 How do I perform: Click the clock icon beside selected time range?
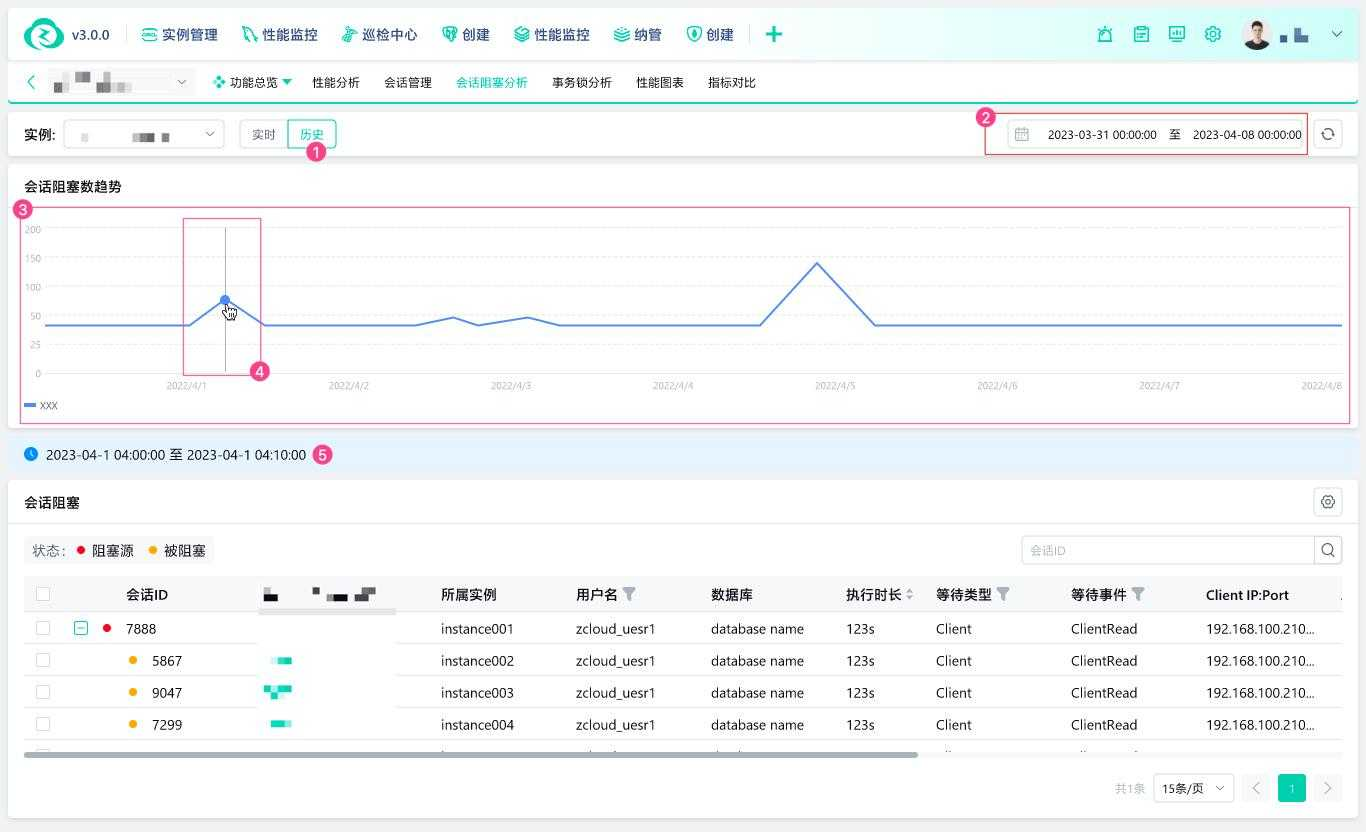pos(31,454)
